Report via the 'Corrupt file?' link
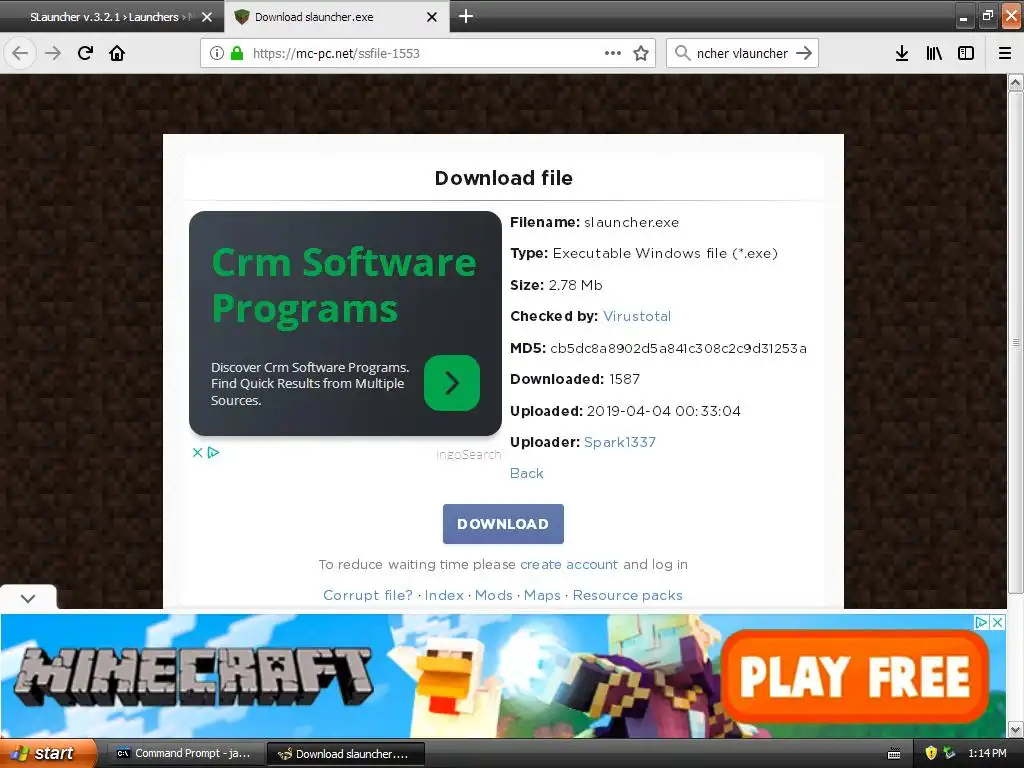This screenshot has height=768, width=1024. point(368,596)
